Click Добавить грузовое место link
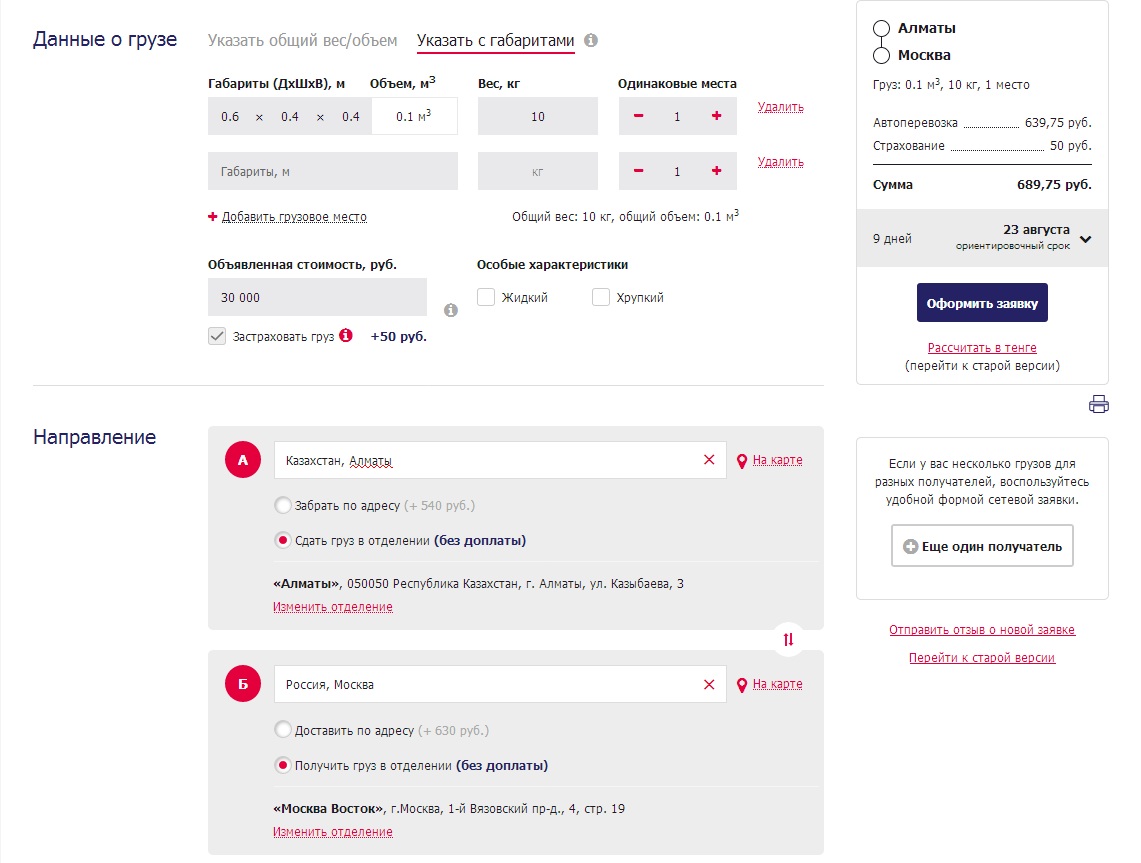The height and width of the screenshot is (863, 1141). click(294, 217)
